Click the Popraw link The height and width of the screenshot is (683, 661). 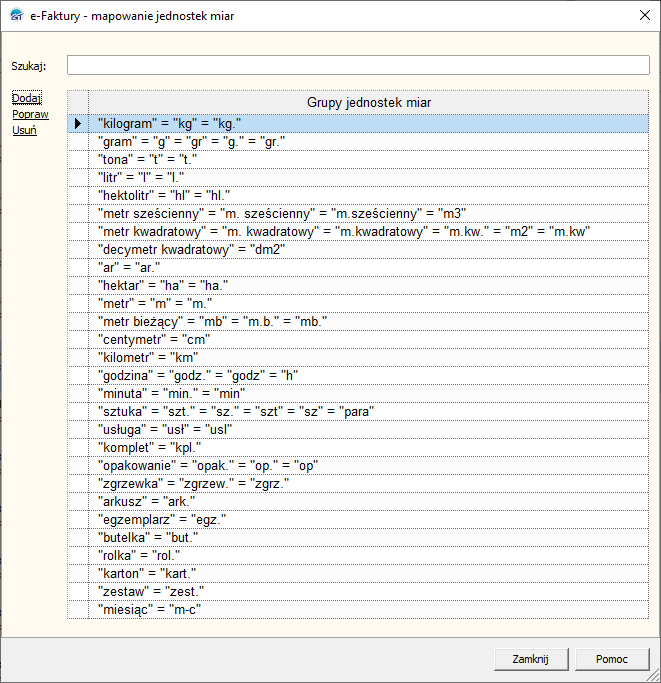pyautogui.click(x=30, y=114)
